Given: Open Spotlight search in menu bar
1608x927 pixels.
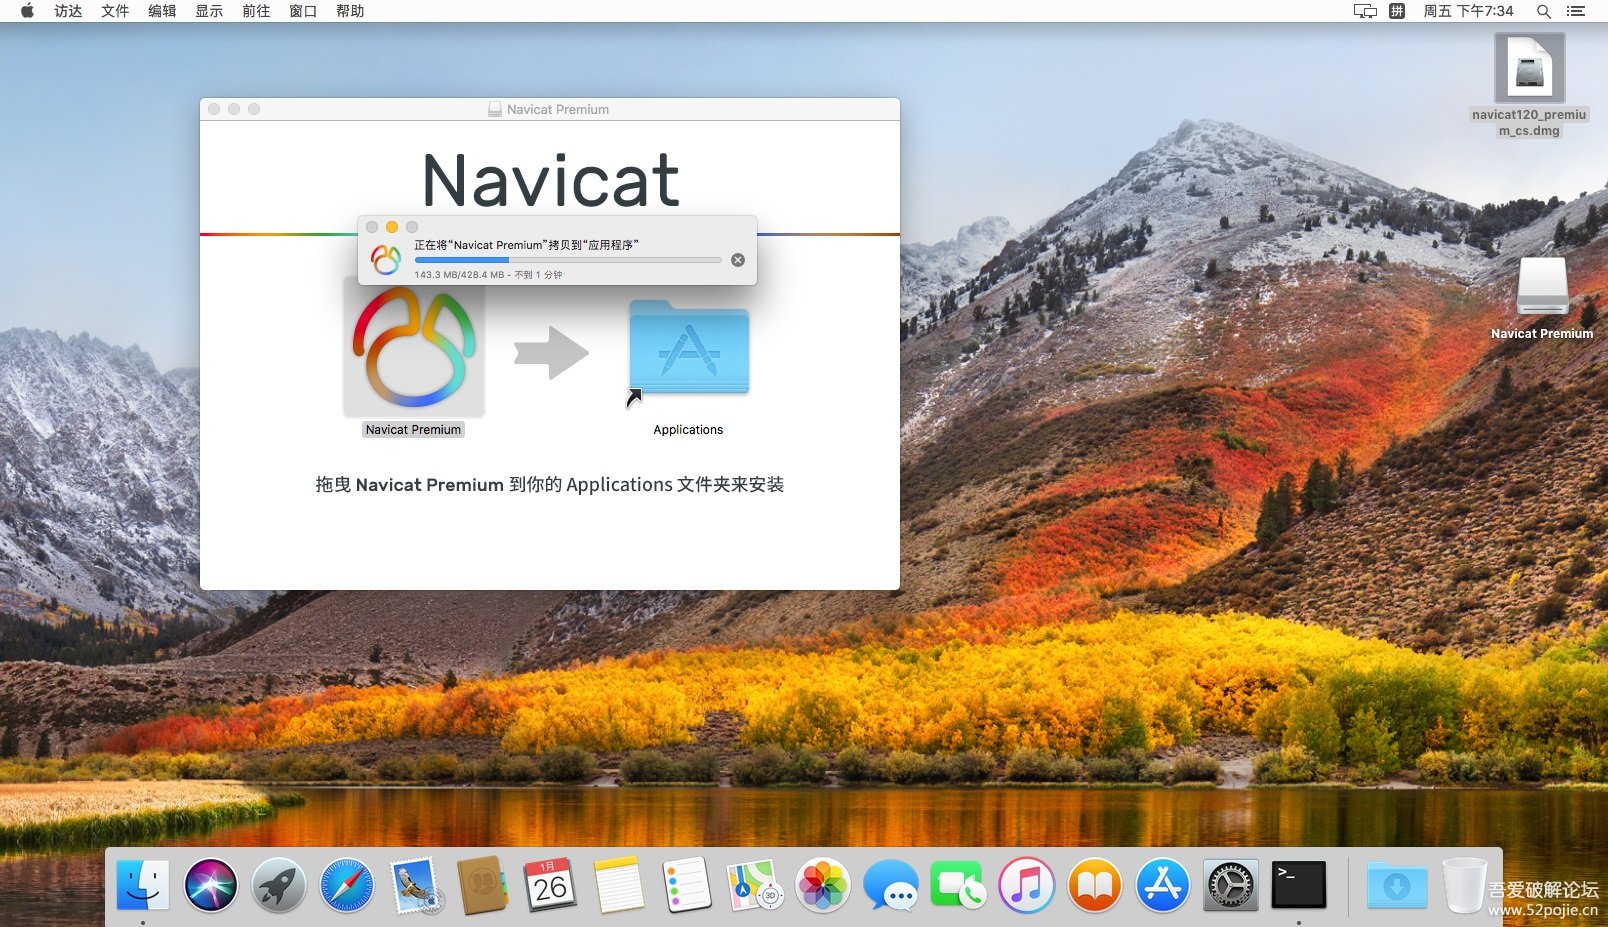Looking at the screenshot, I should click(1544, 11).
